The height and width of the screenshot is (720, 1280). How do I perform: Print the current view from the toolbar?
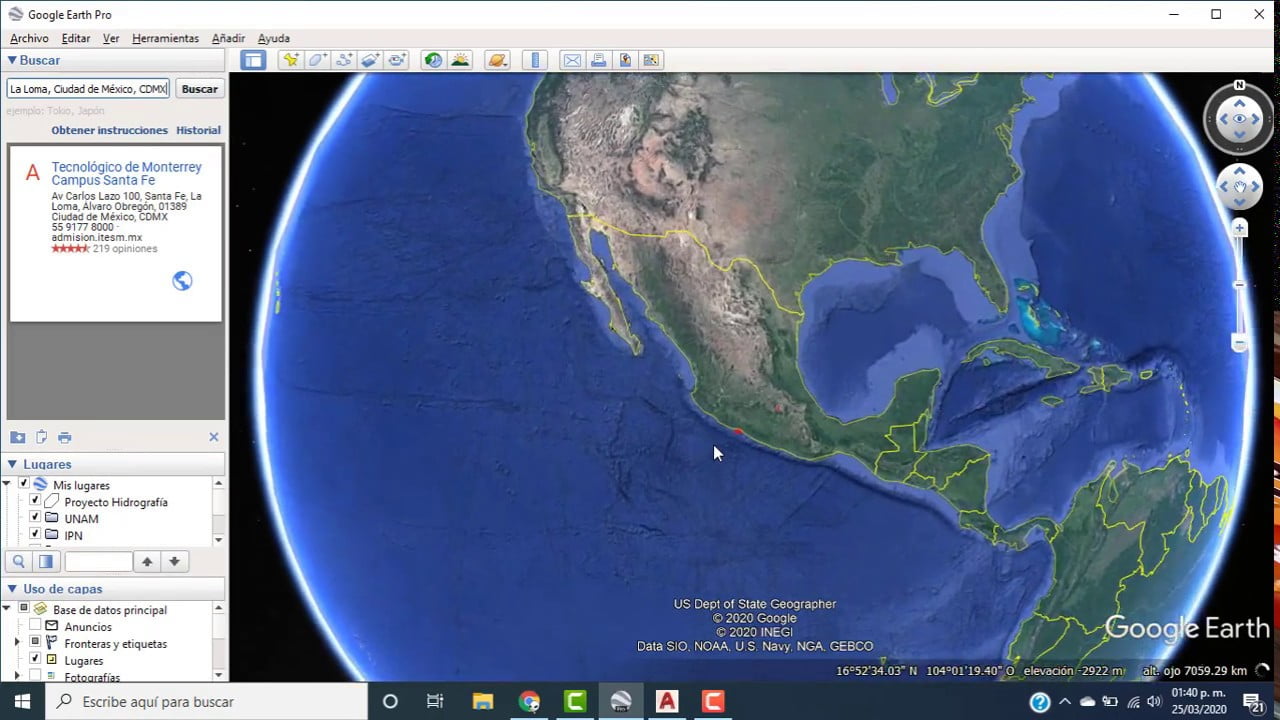point(599,60)
